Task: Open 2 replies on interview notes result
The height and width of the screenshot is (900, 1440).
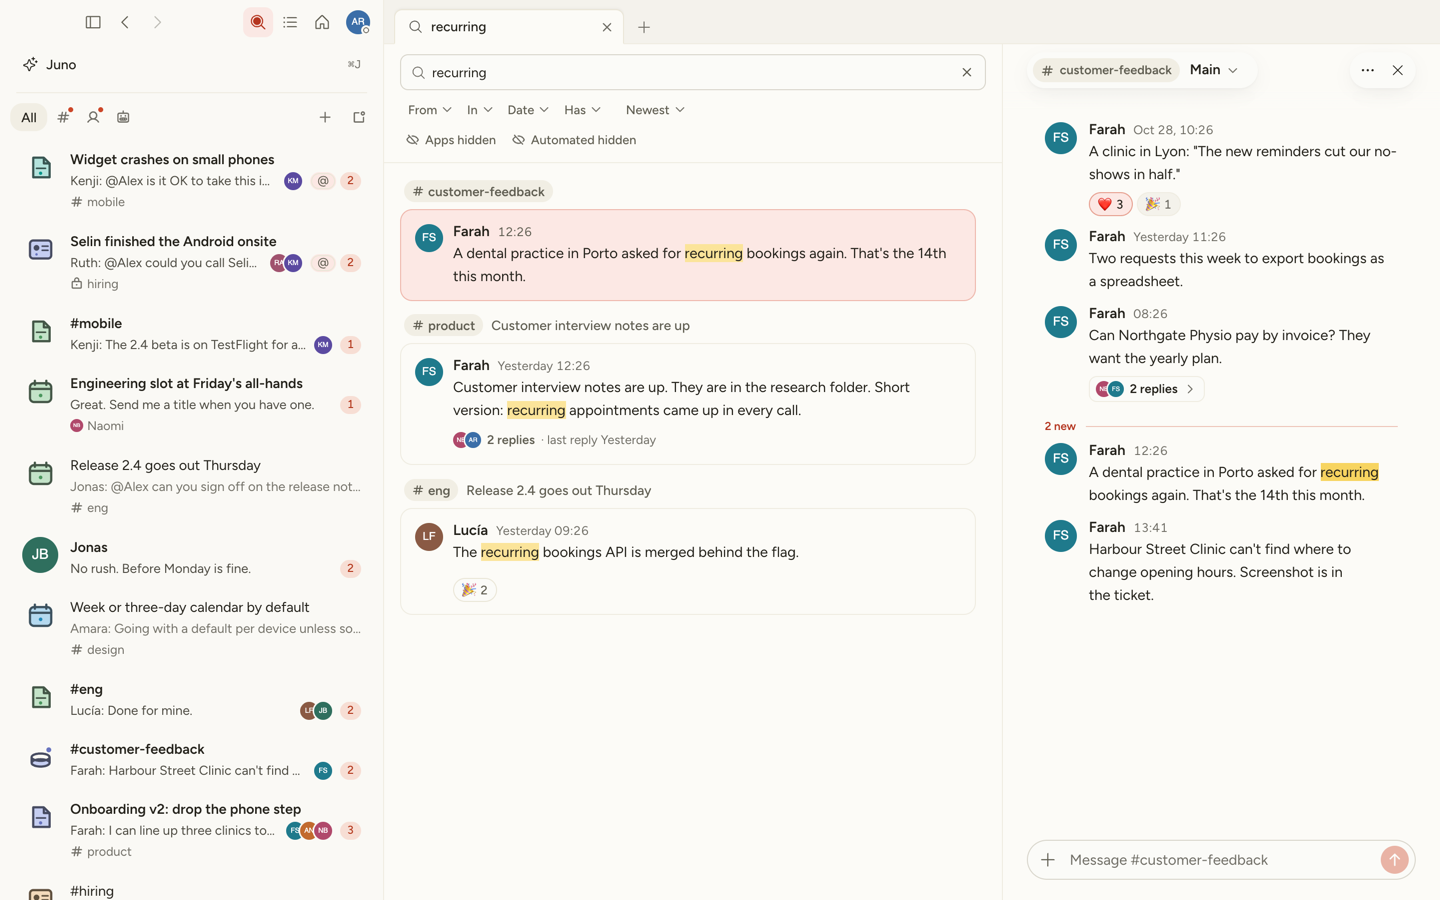Action: [510, 440]
